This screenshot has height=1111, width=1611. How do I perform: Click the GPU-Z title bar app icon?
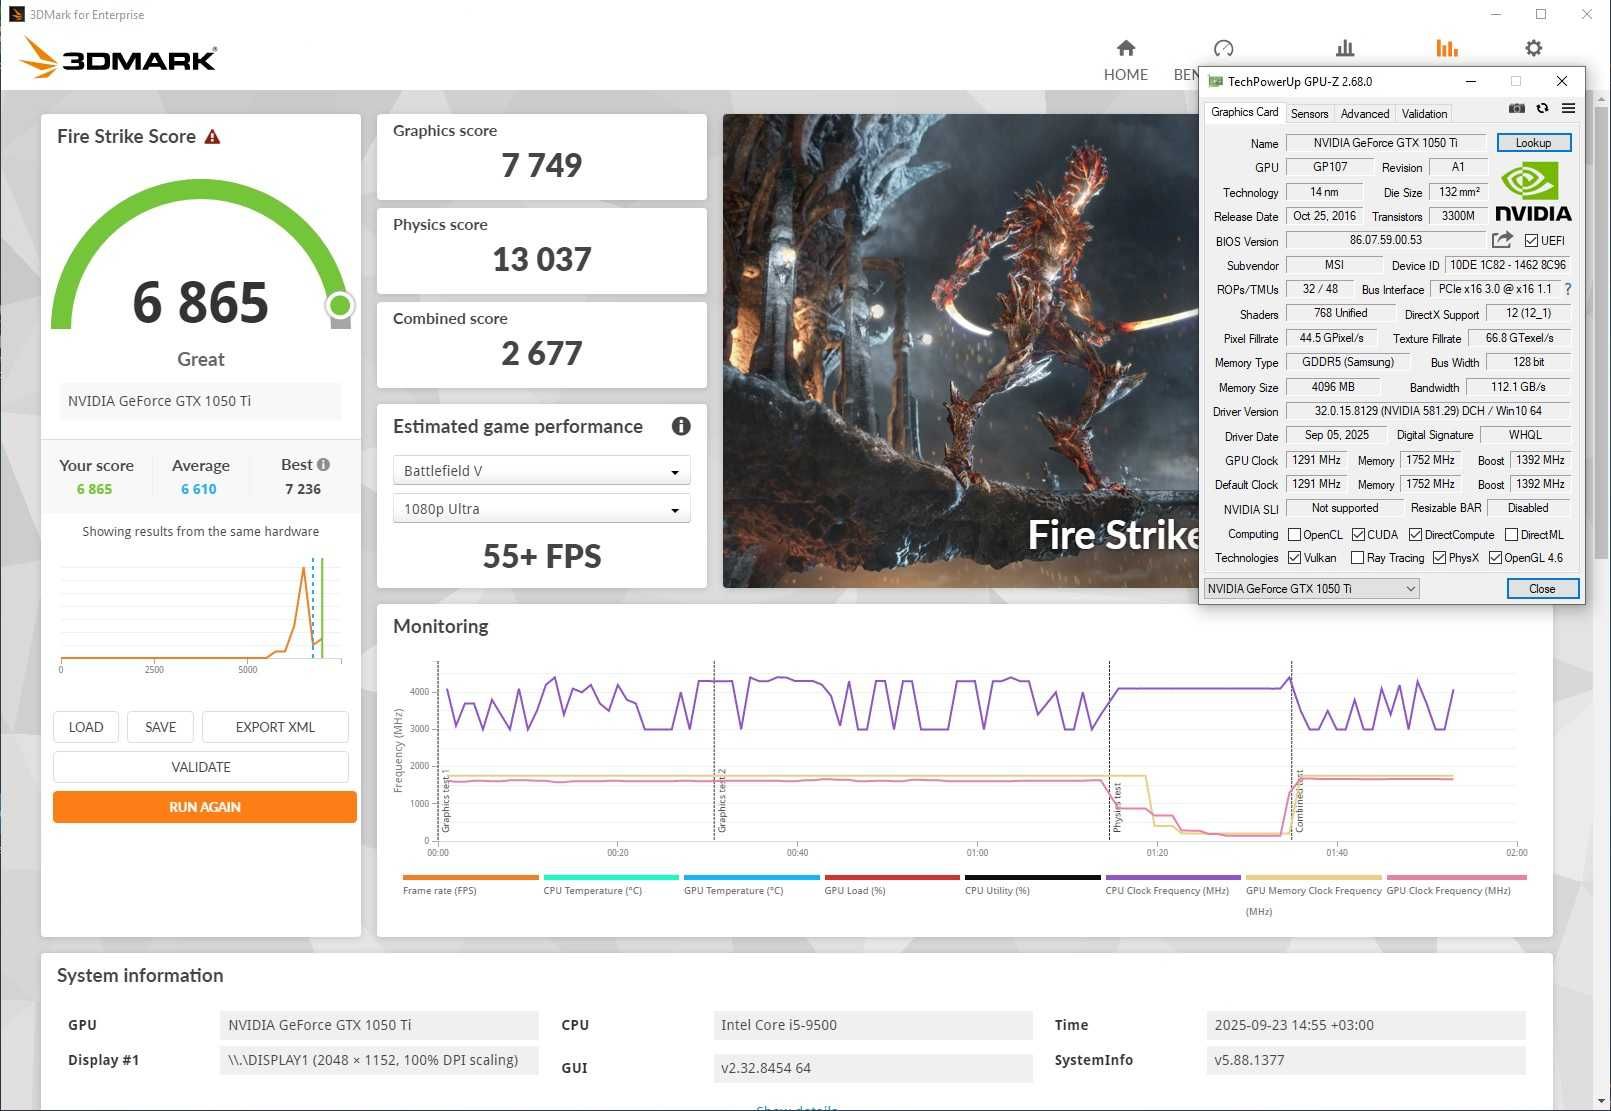(1216, 81)
